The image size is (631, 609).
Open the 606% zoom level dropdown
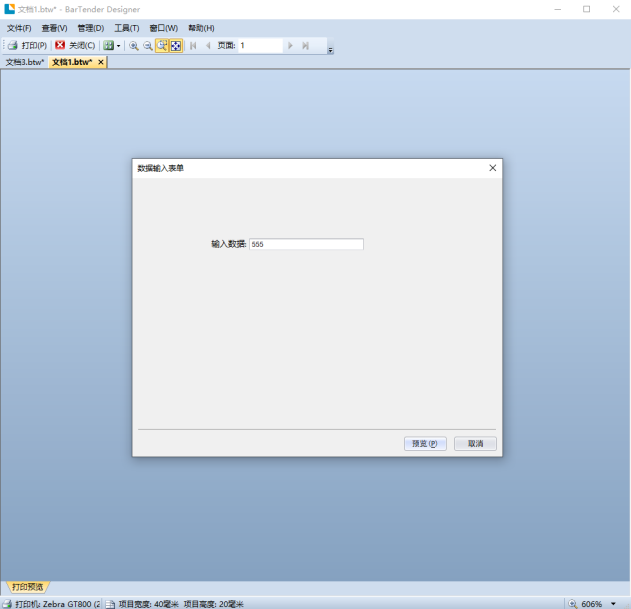(x=613, y=604)
